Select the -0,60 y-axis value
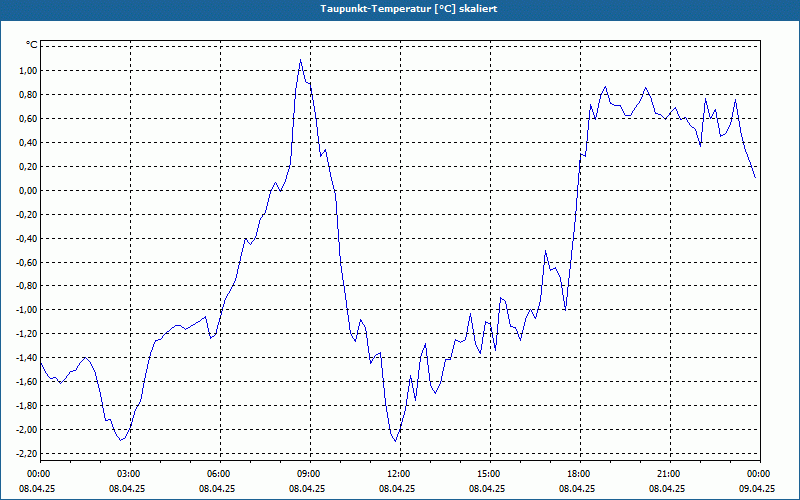Screen dimensions: 800x500 point(28,263)
